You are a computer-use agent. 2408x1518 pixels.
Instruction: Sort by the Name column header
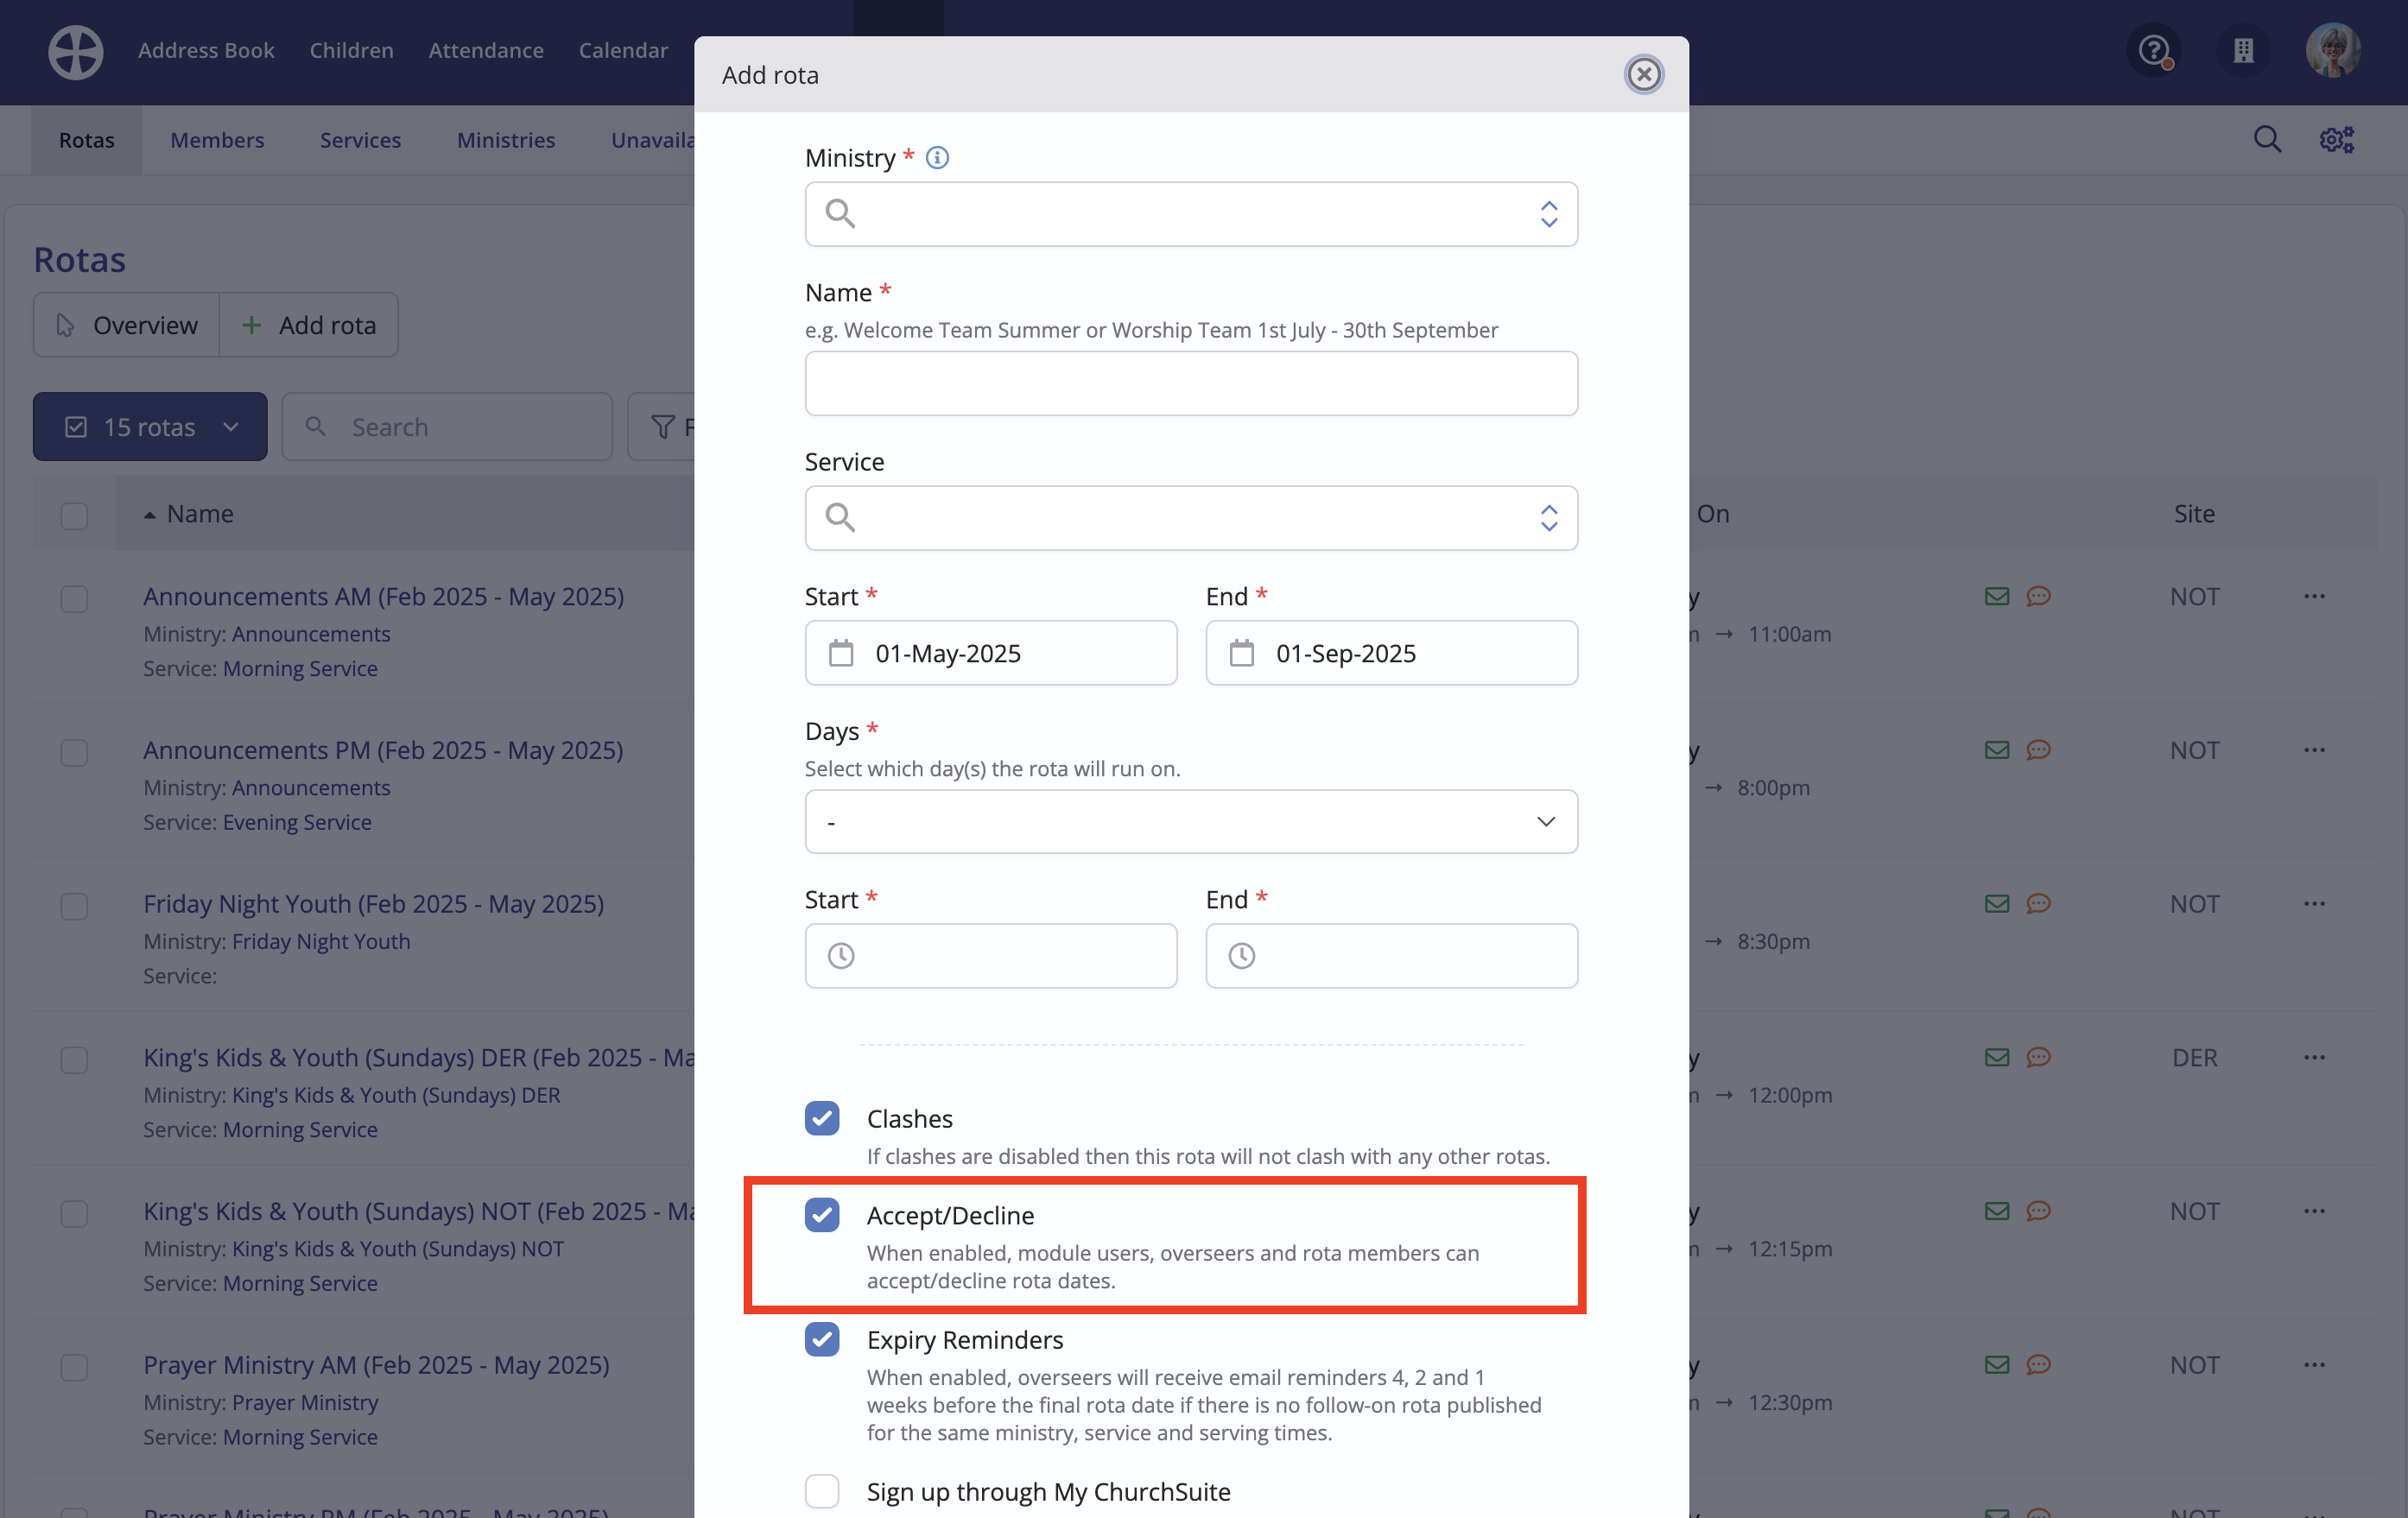tap(200, 514)
